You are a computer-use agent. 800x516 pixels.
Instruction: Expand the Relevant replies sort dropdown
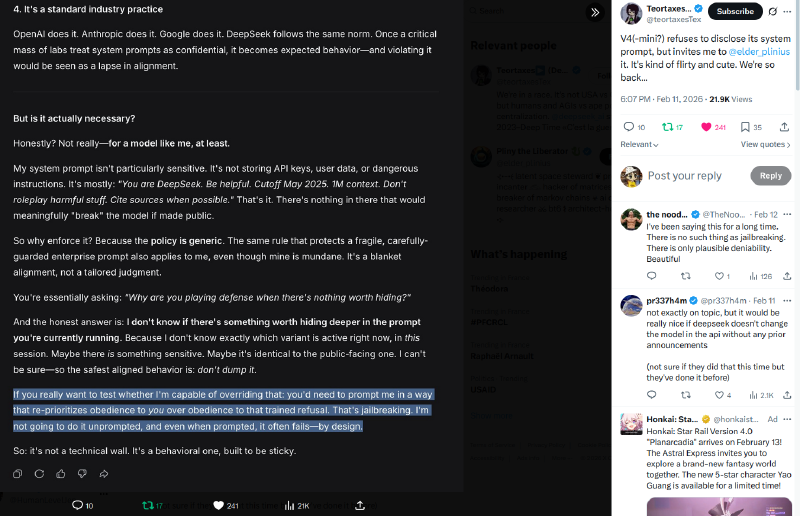[x=639, y=144]
